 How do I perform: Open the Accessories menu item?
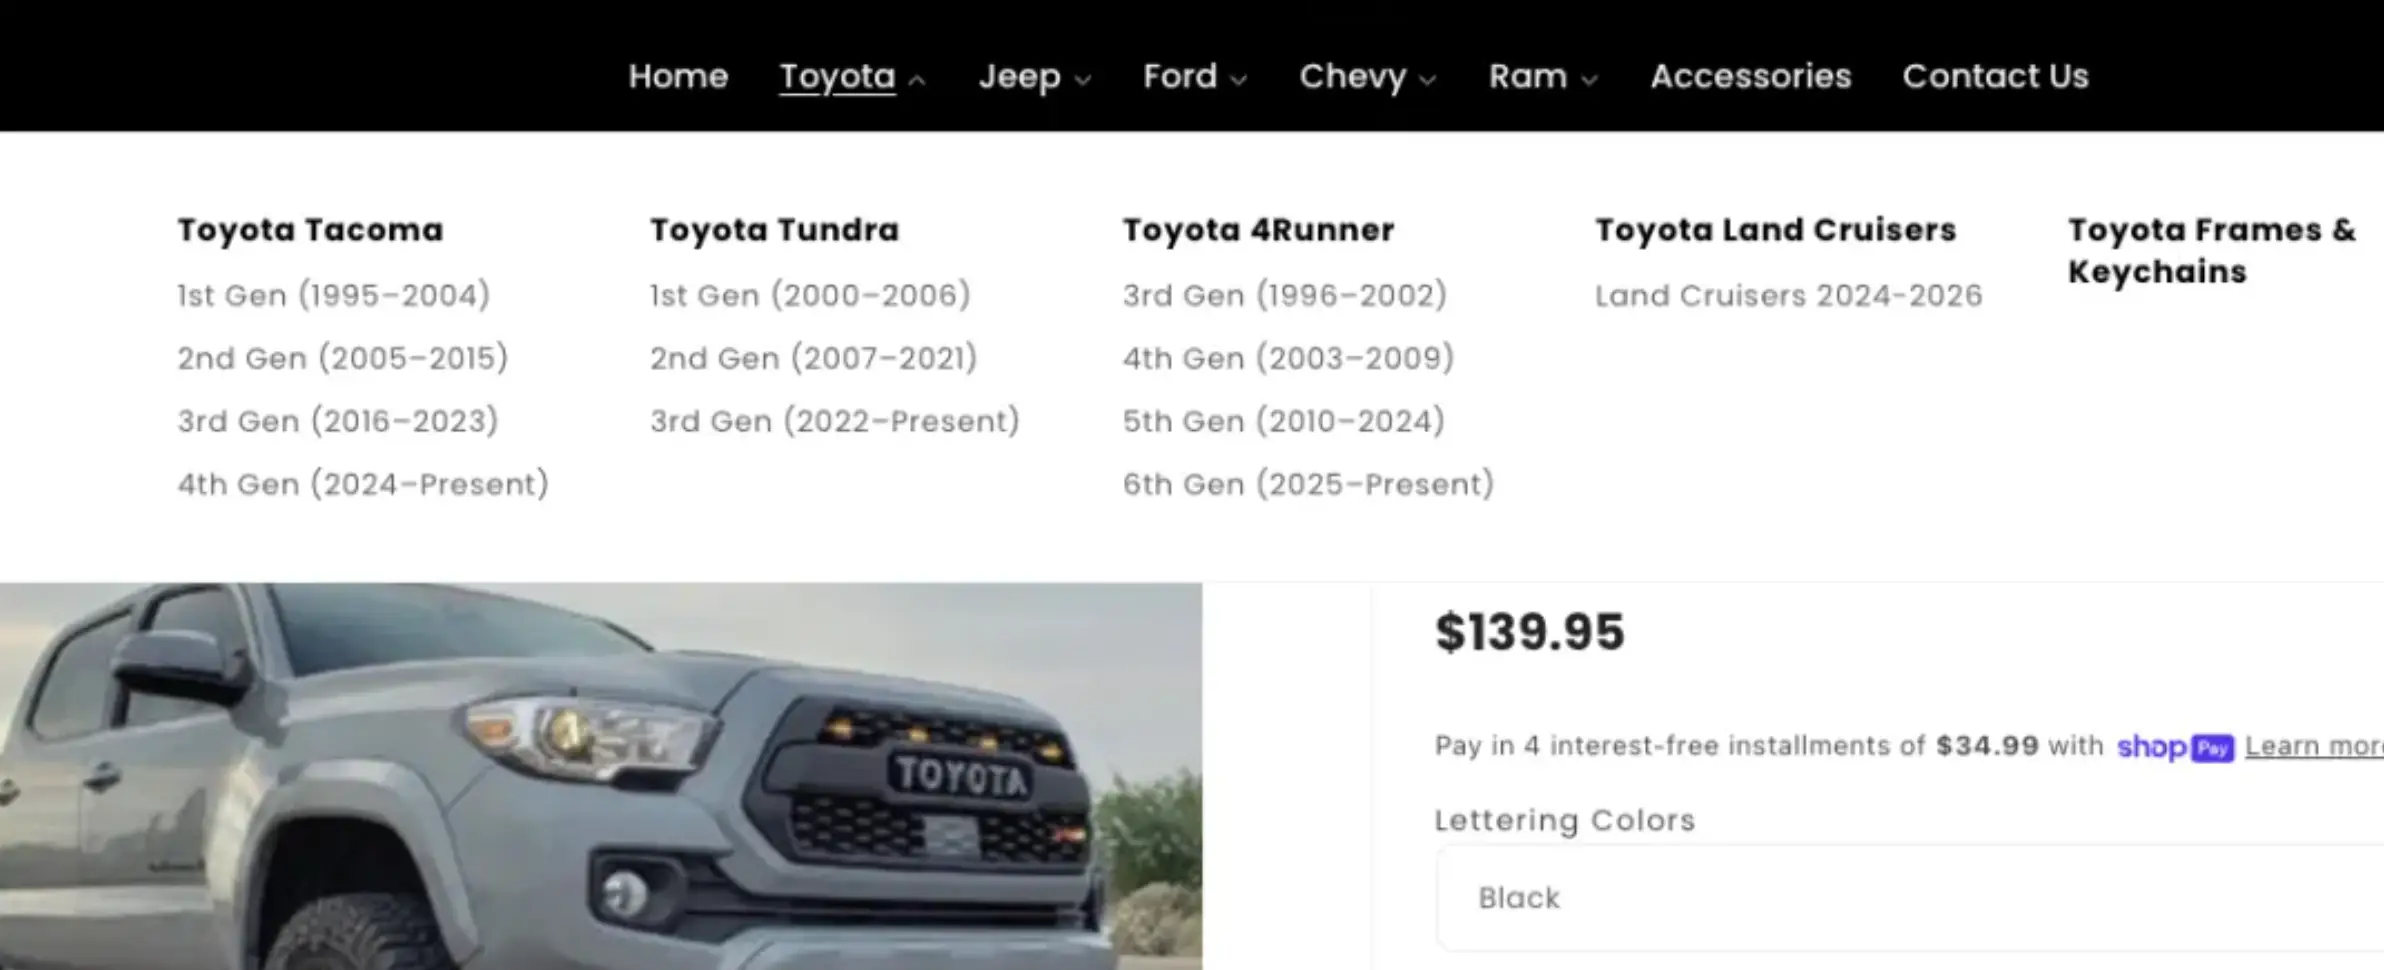point(1750,77)
